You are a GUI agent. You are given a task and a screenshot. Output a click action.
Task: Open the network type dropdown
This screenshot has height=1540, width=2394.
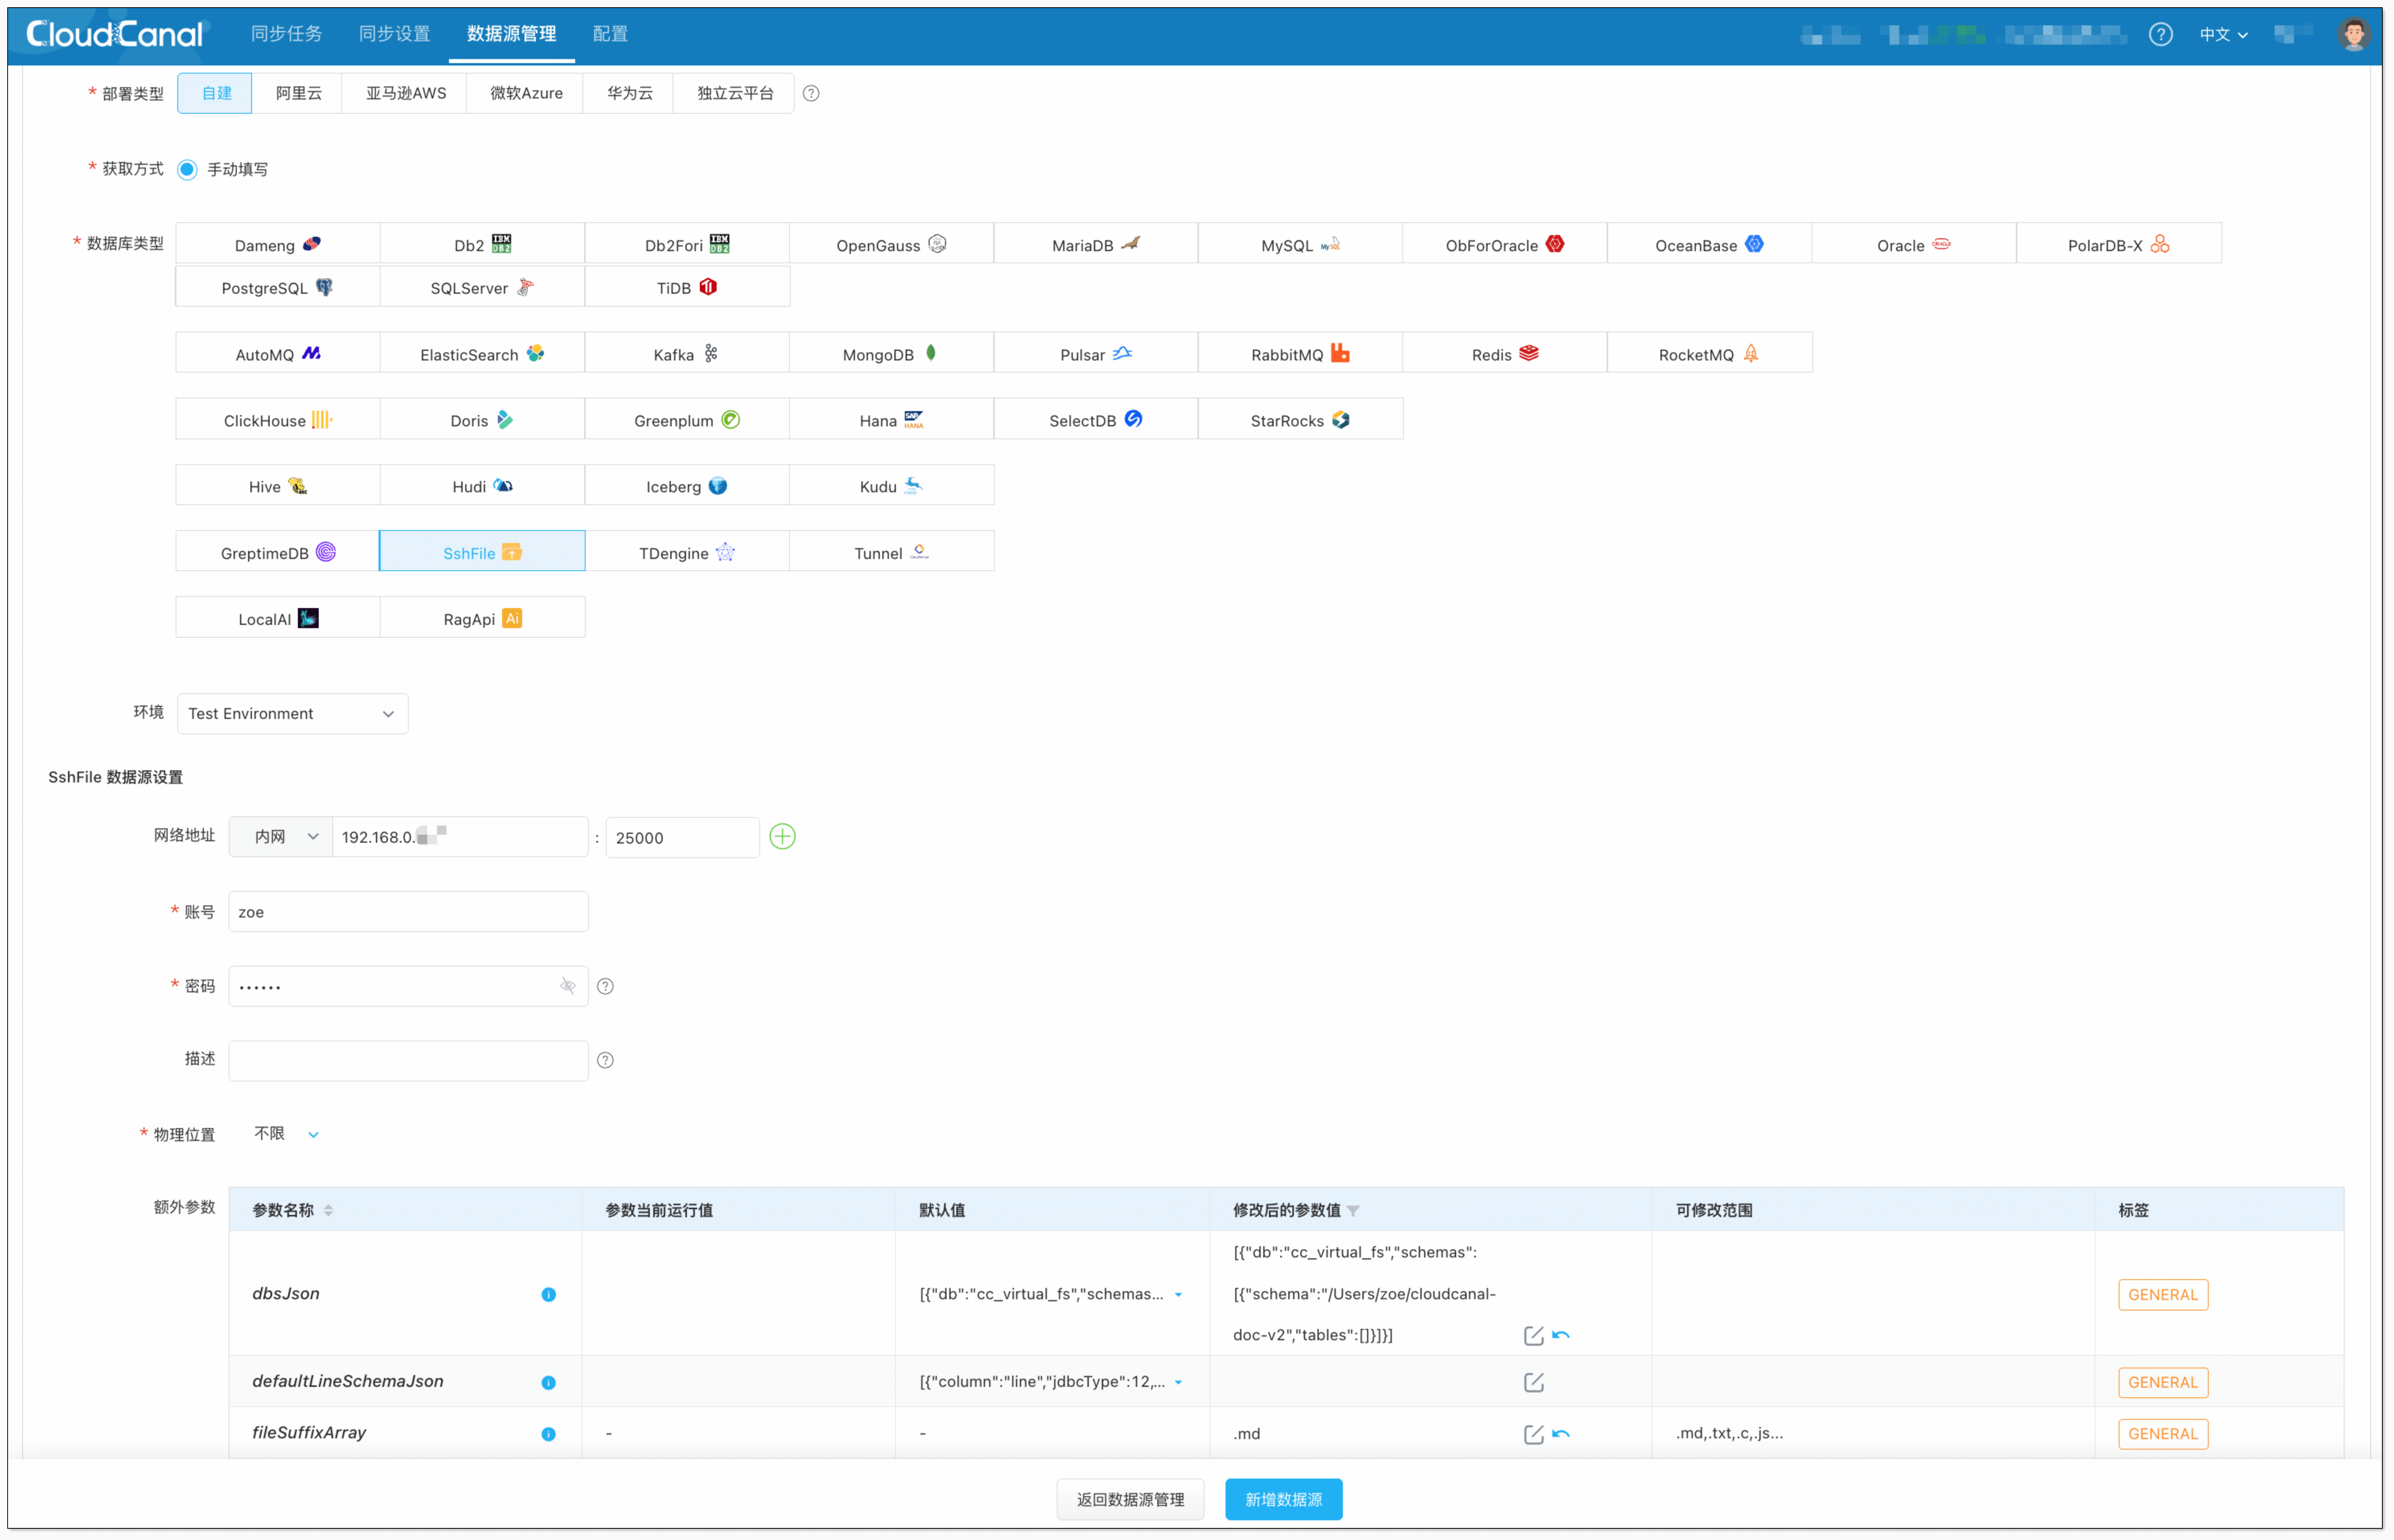pos(281,837)
